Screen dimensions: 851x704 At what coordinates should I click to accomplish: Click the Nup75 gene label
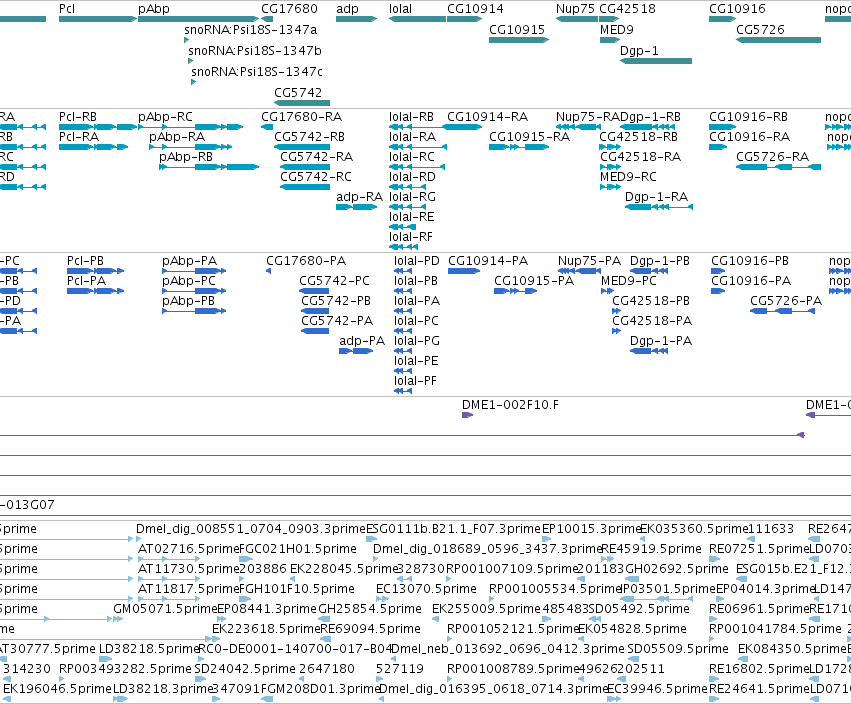click(575, 9)
